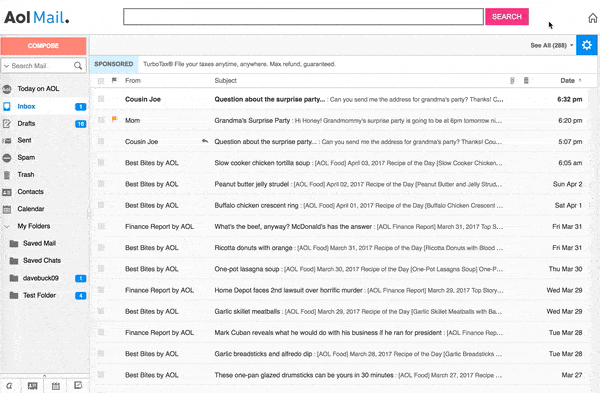This screenshot has width=600, height=393.
Task: Click the Drafts pencil icon
Action: coord(7,124)
